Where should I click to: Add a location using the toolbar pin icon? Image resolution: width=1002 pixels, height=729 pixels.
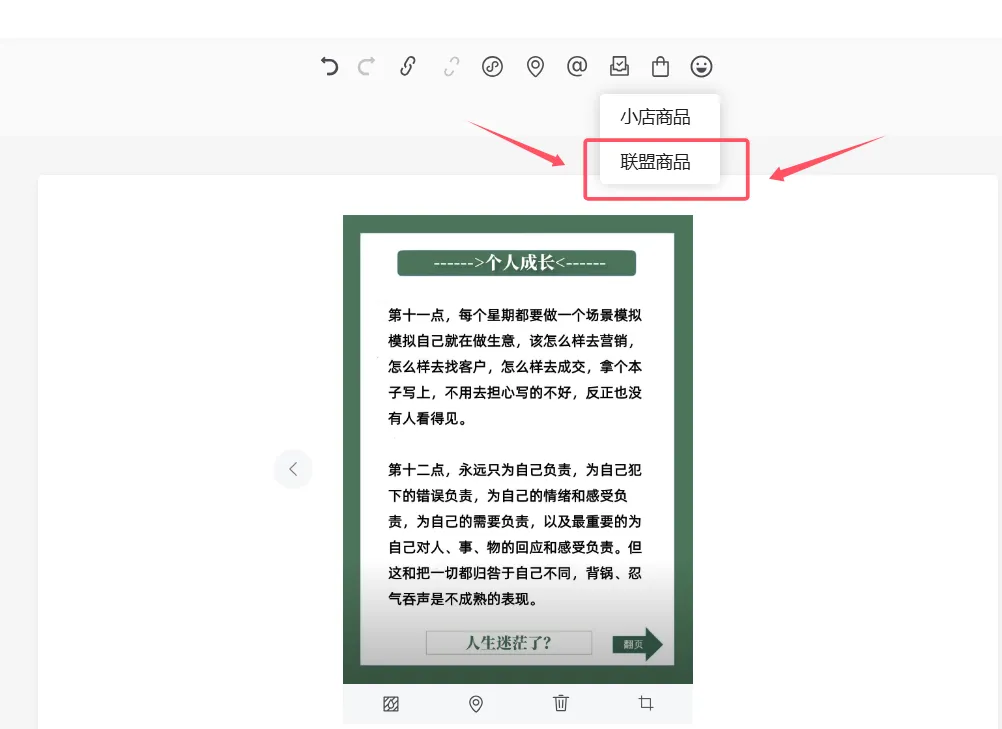pos(535,66)
